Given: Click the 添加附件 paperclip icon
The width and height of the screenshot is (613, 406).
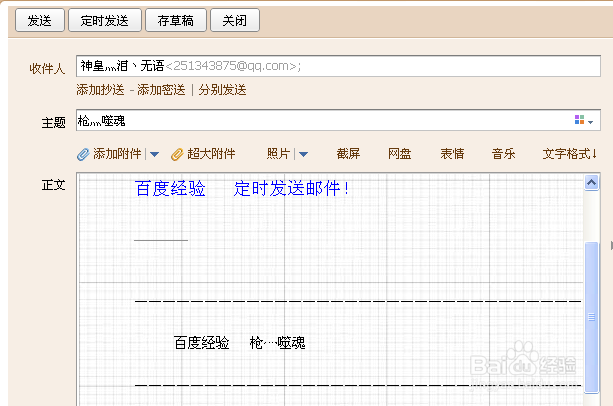Looking at the screenshot, I should pyautogui.click(x=83, y=154).
